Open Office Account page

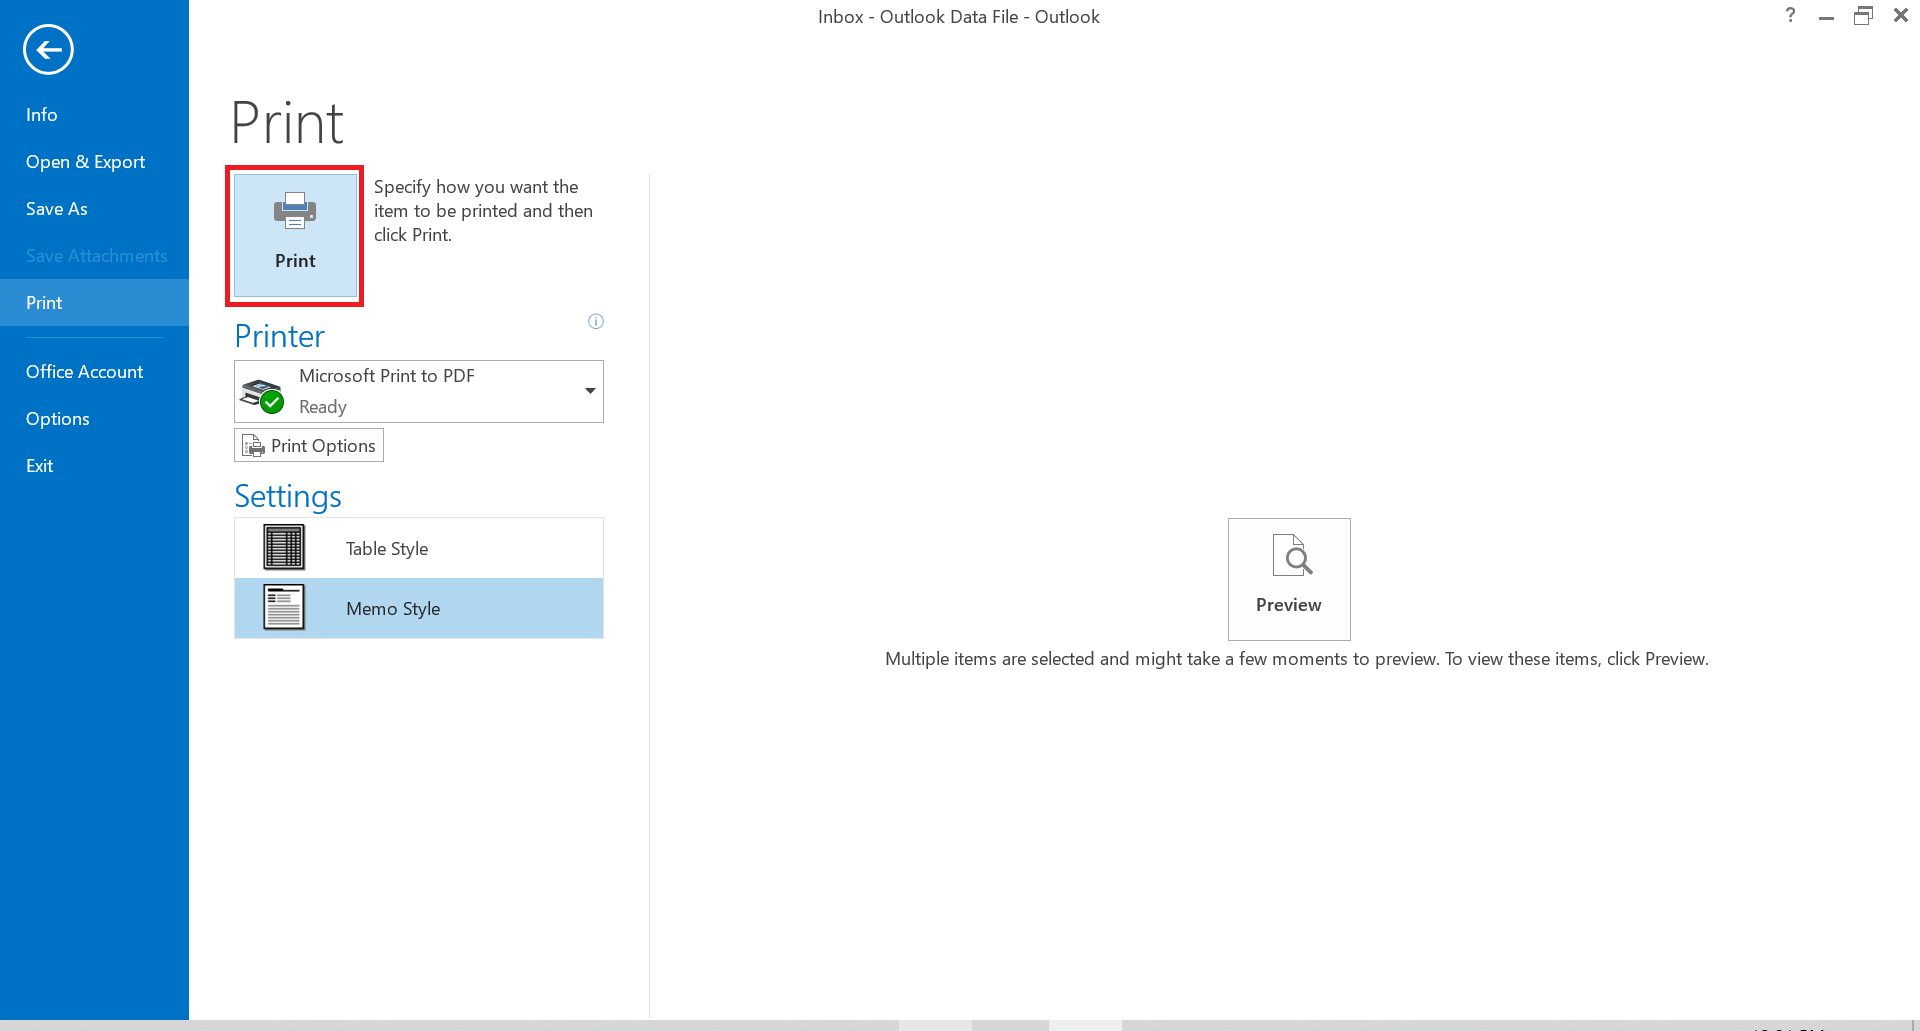pyautogui.click(x=94, y=372)
